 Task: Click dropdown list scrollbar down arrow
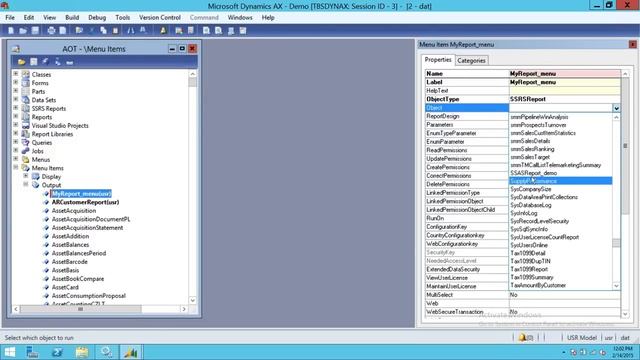pyautogui.click(x=616, y=286)
